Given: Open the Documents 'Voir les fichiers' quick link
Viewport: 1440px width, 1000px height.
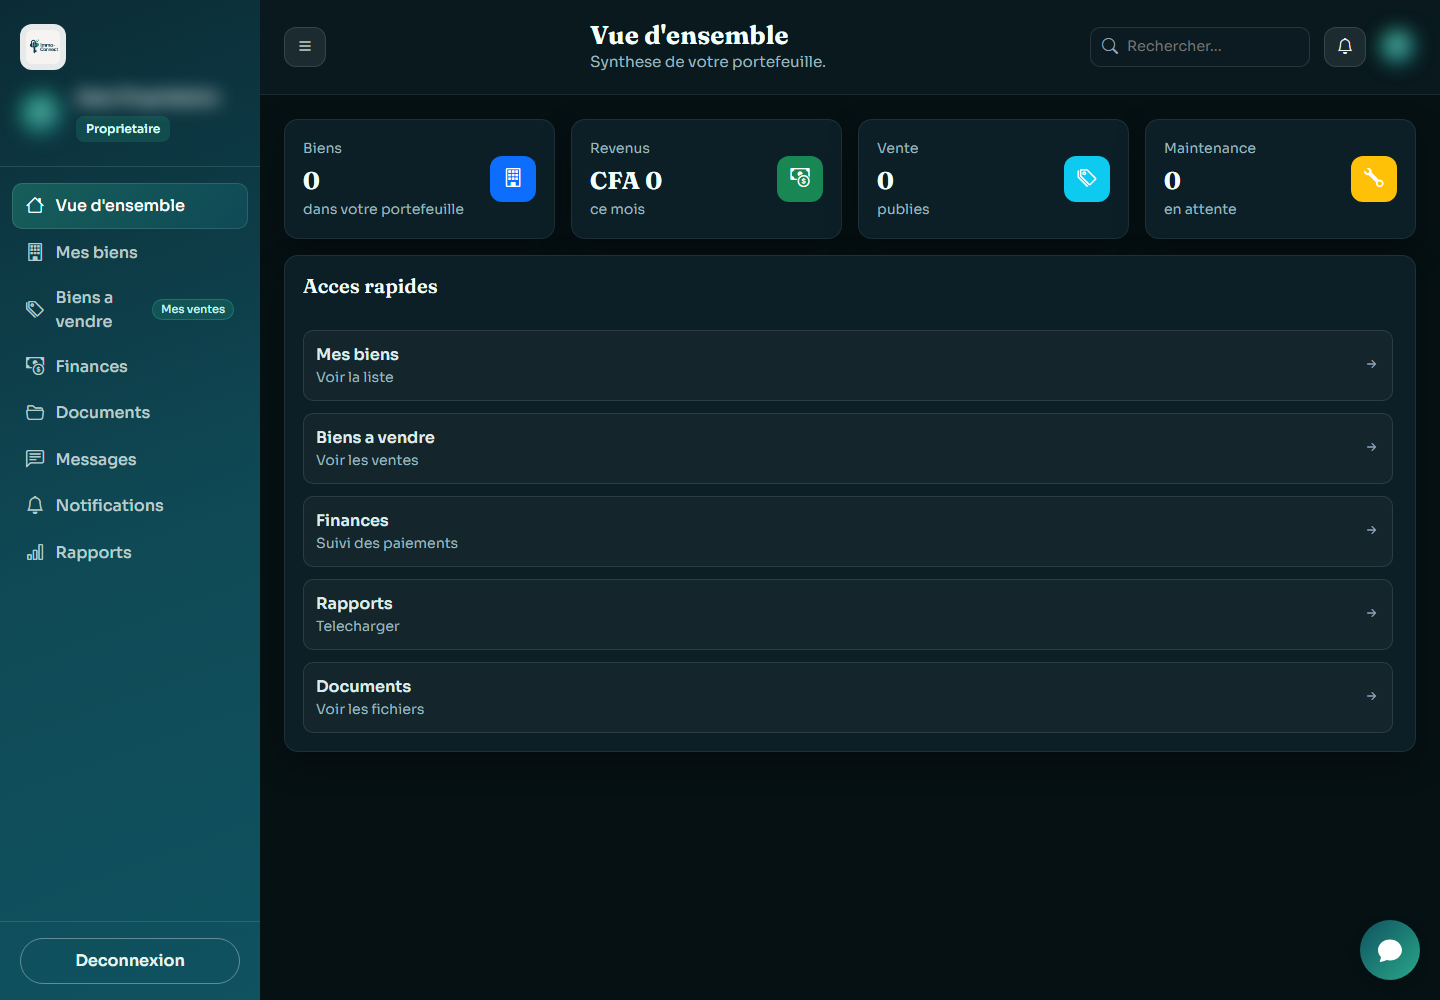Looking at the screenshot, I should coord(848,698).
